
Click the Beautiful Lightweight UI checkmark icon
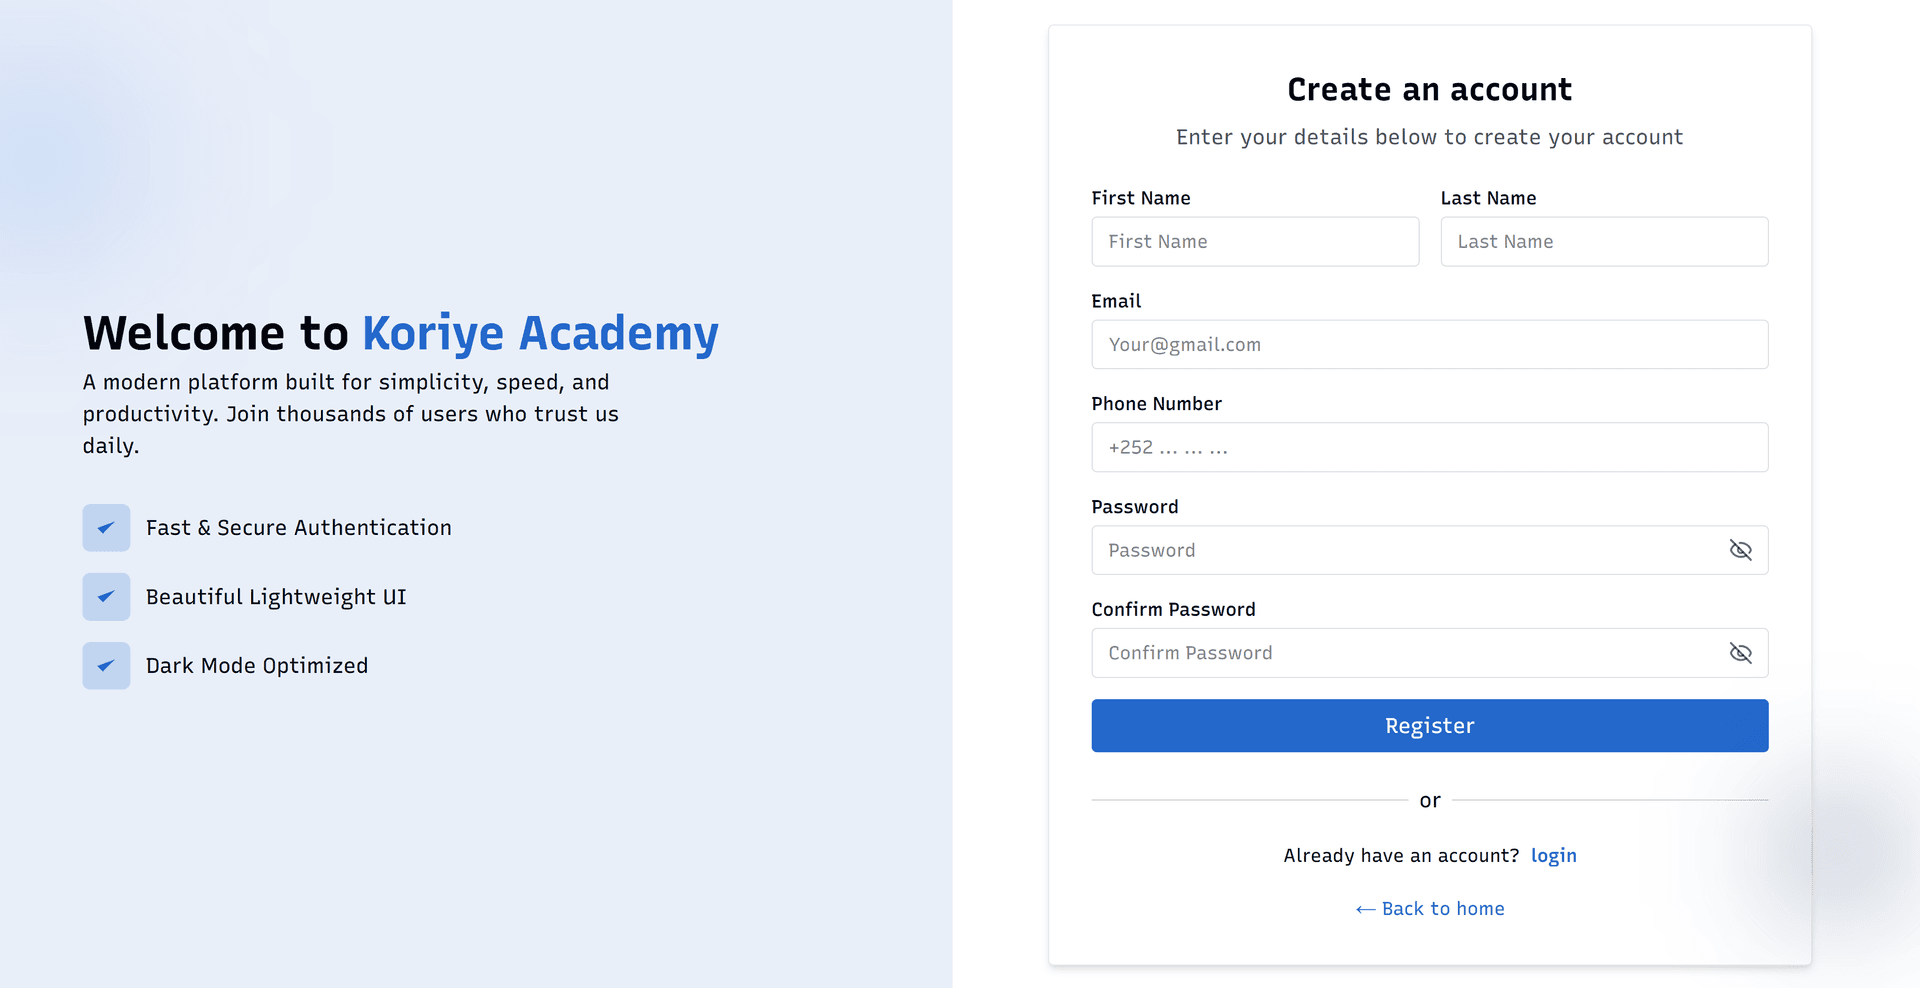point(106,597)
